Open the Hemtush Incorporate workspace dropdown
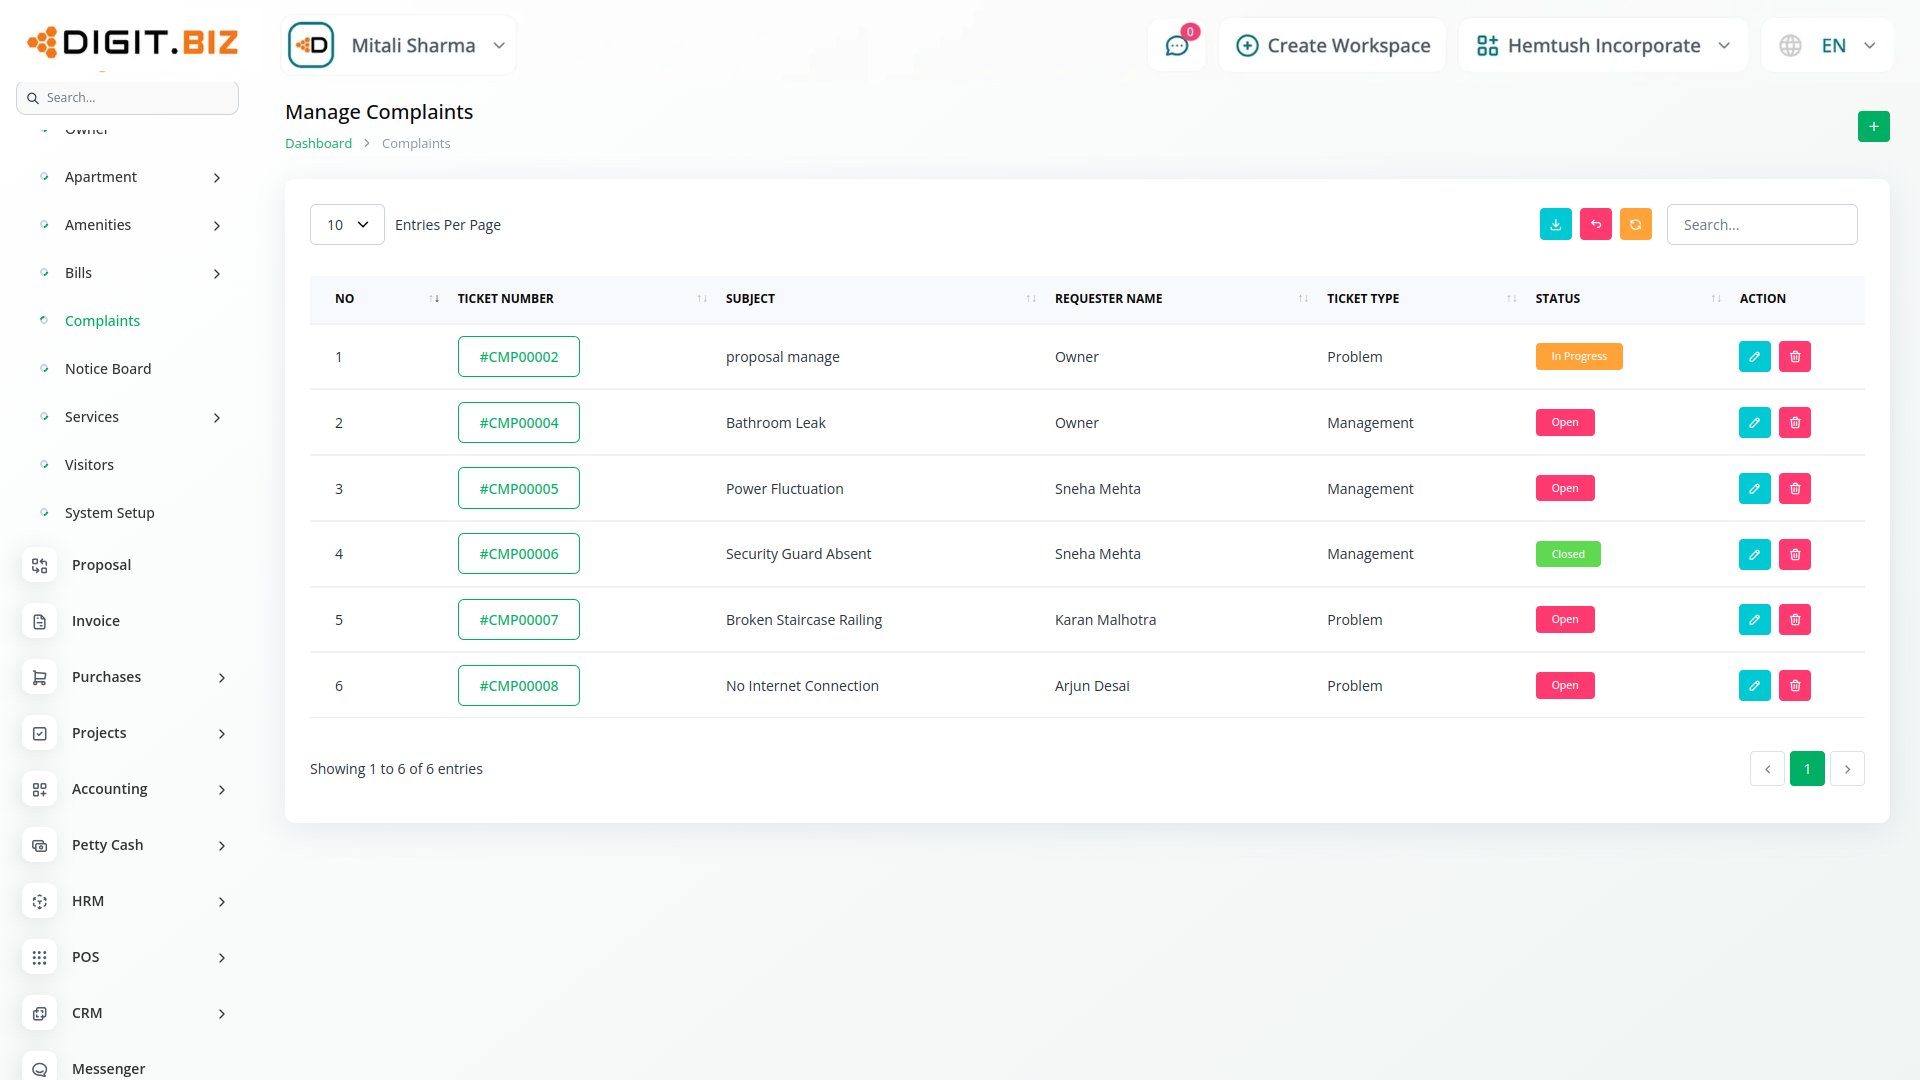This screenshot has width=1920, height=1080. pyautogui.click(x=1603, y=46)
